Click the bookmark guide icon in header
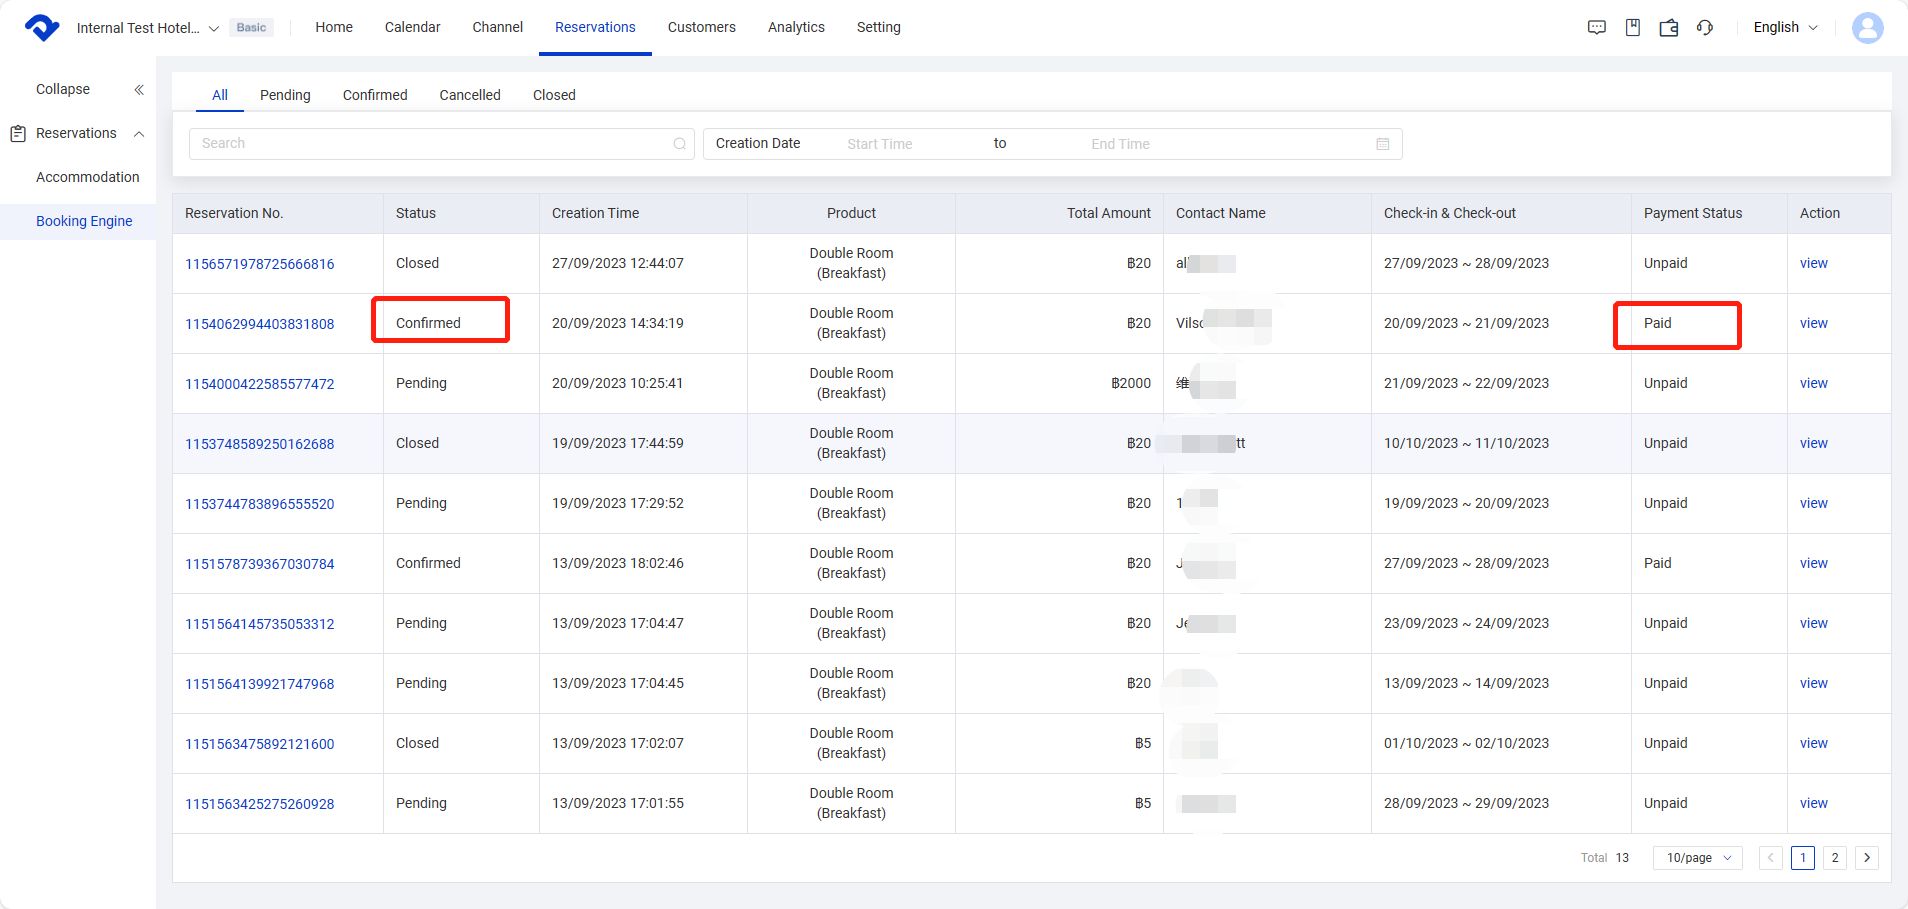Image resolution: width=1908 pixels, height=909 pixels. [1632, 28]
